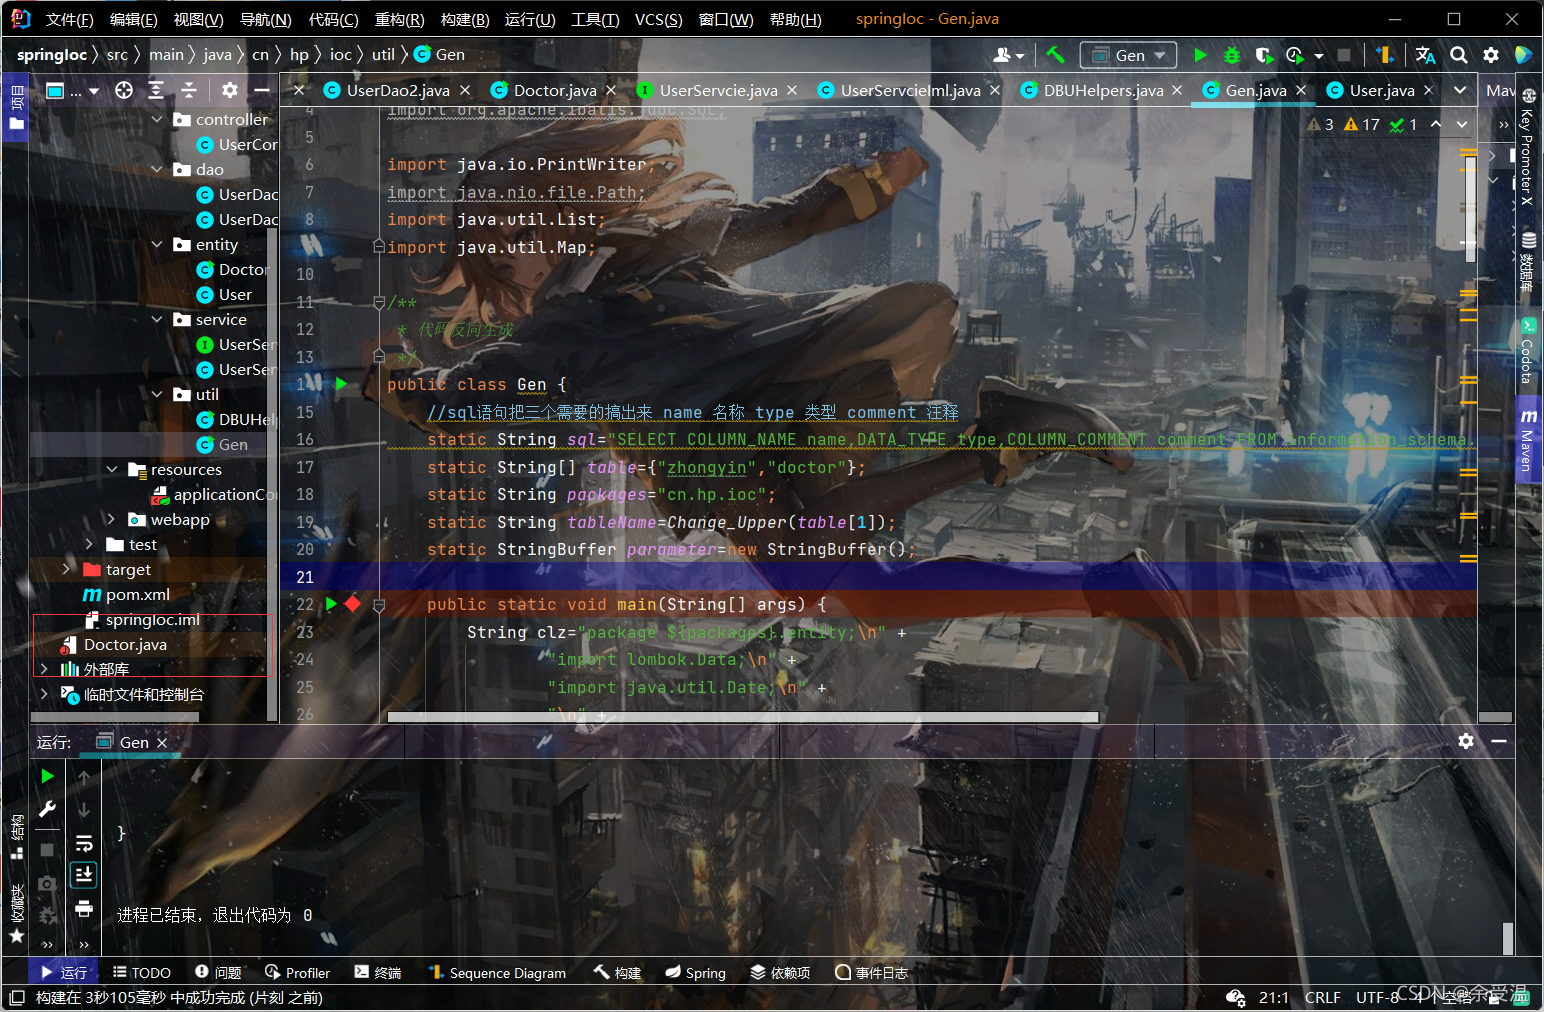Click the locate opened file crosshair icon
Viewport: 1544px width, 1012px height.
[x=124, y=91]
